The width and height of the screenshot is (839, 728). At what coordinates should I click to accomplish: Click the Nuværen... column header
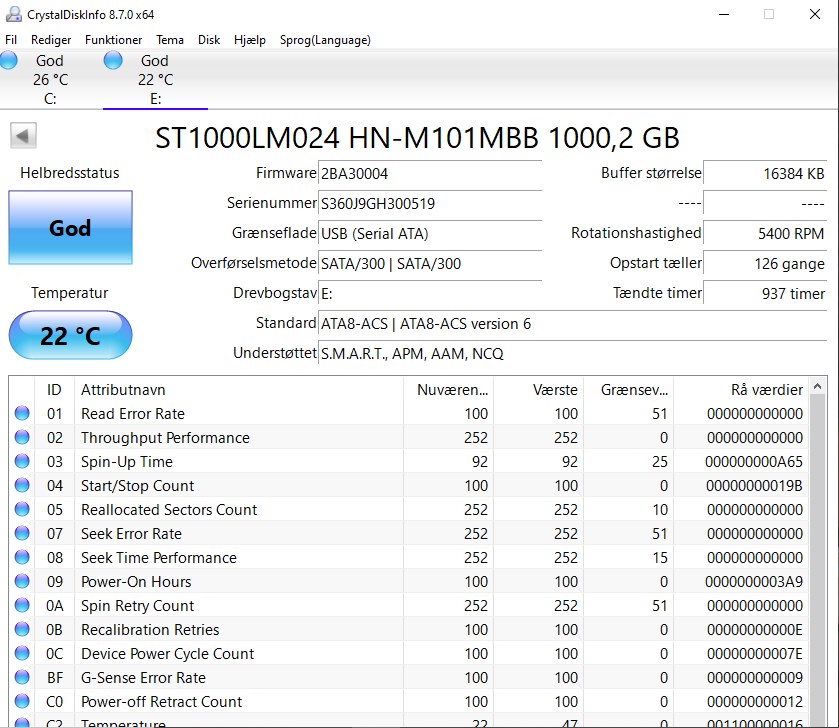click(x=448, y=389)
